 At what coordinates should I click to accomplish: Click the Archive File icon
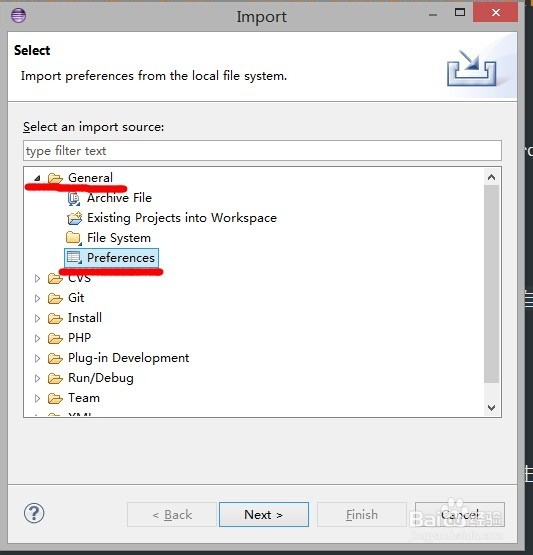tap(74, 198)
